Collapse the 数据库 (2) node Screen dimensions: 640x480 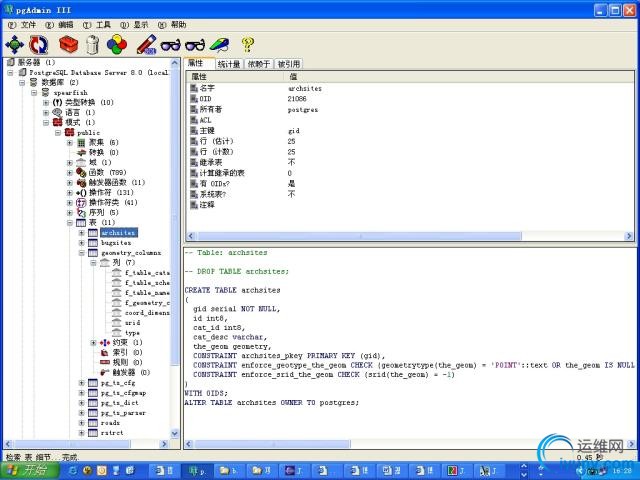pyautogui.click(x=22, y=82)
